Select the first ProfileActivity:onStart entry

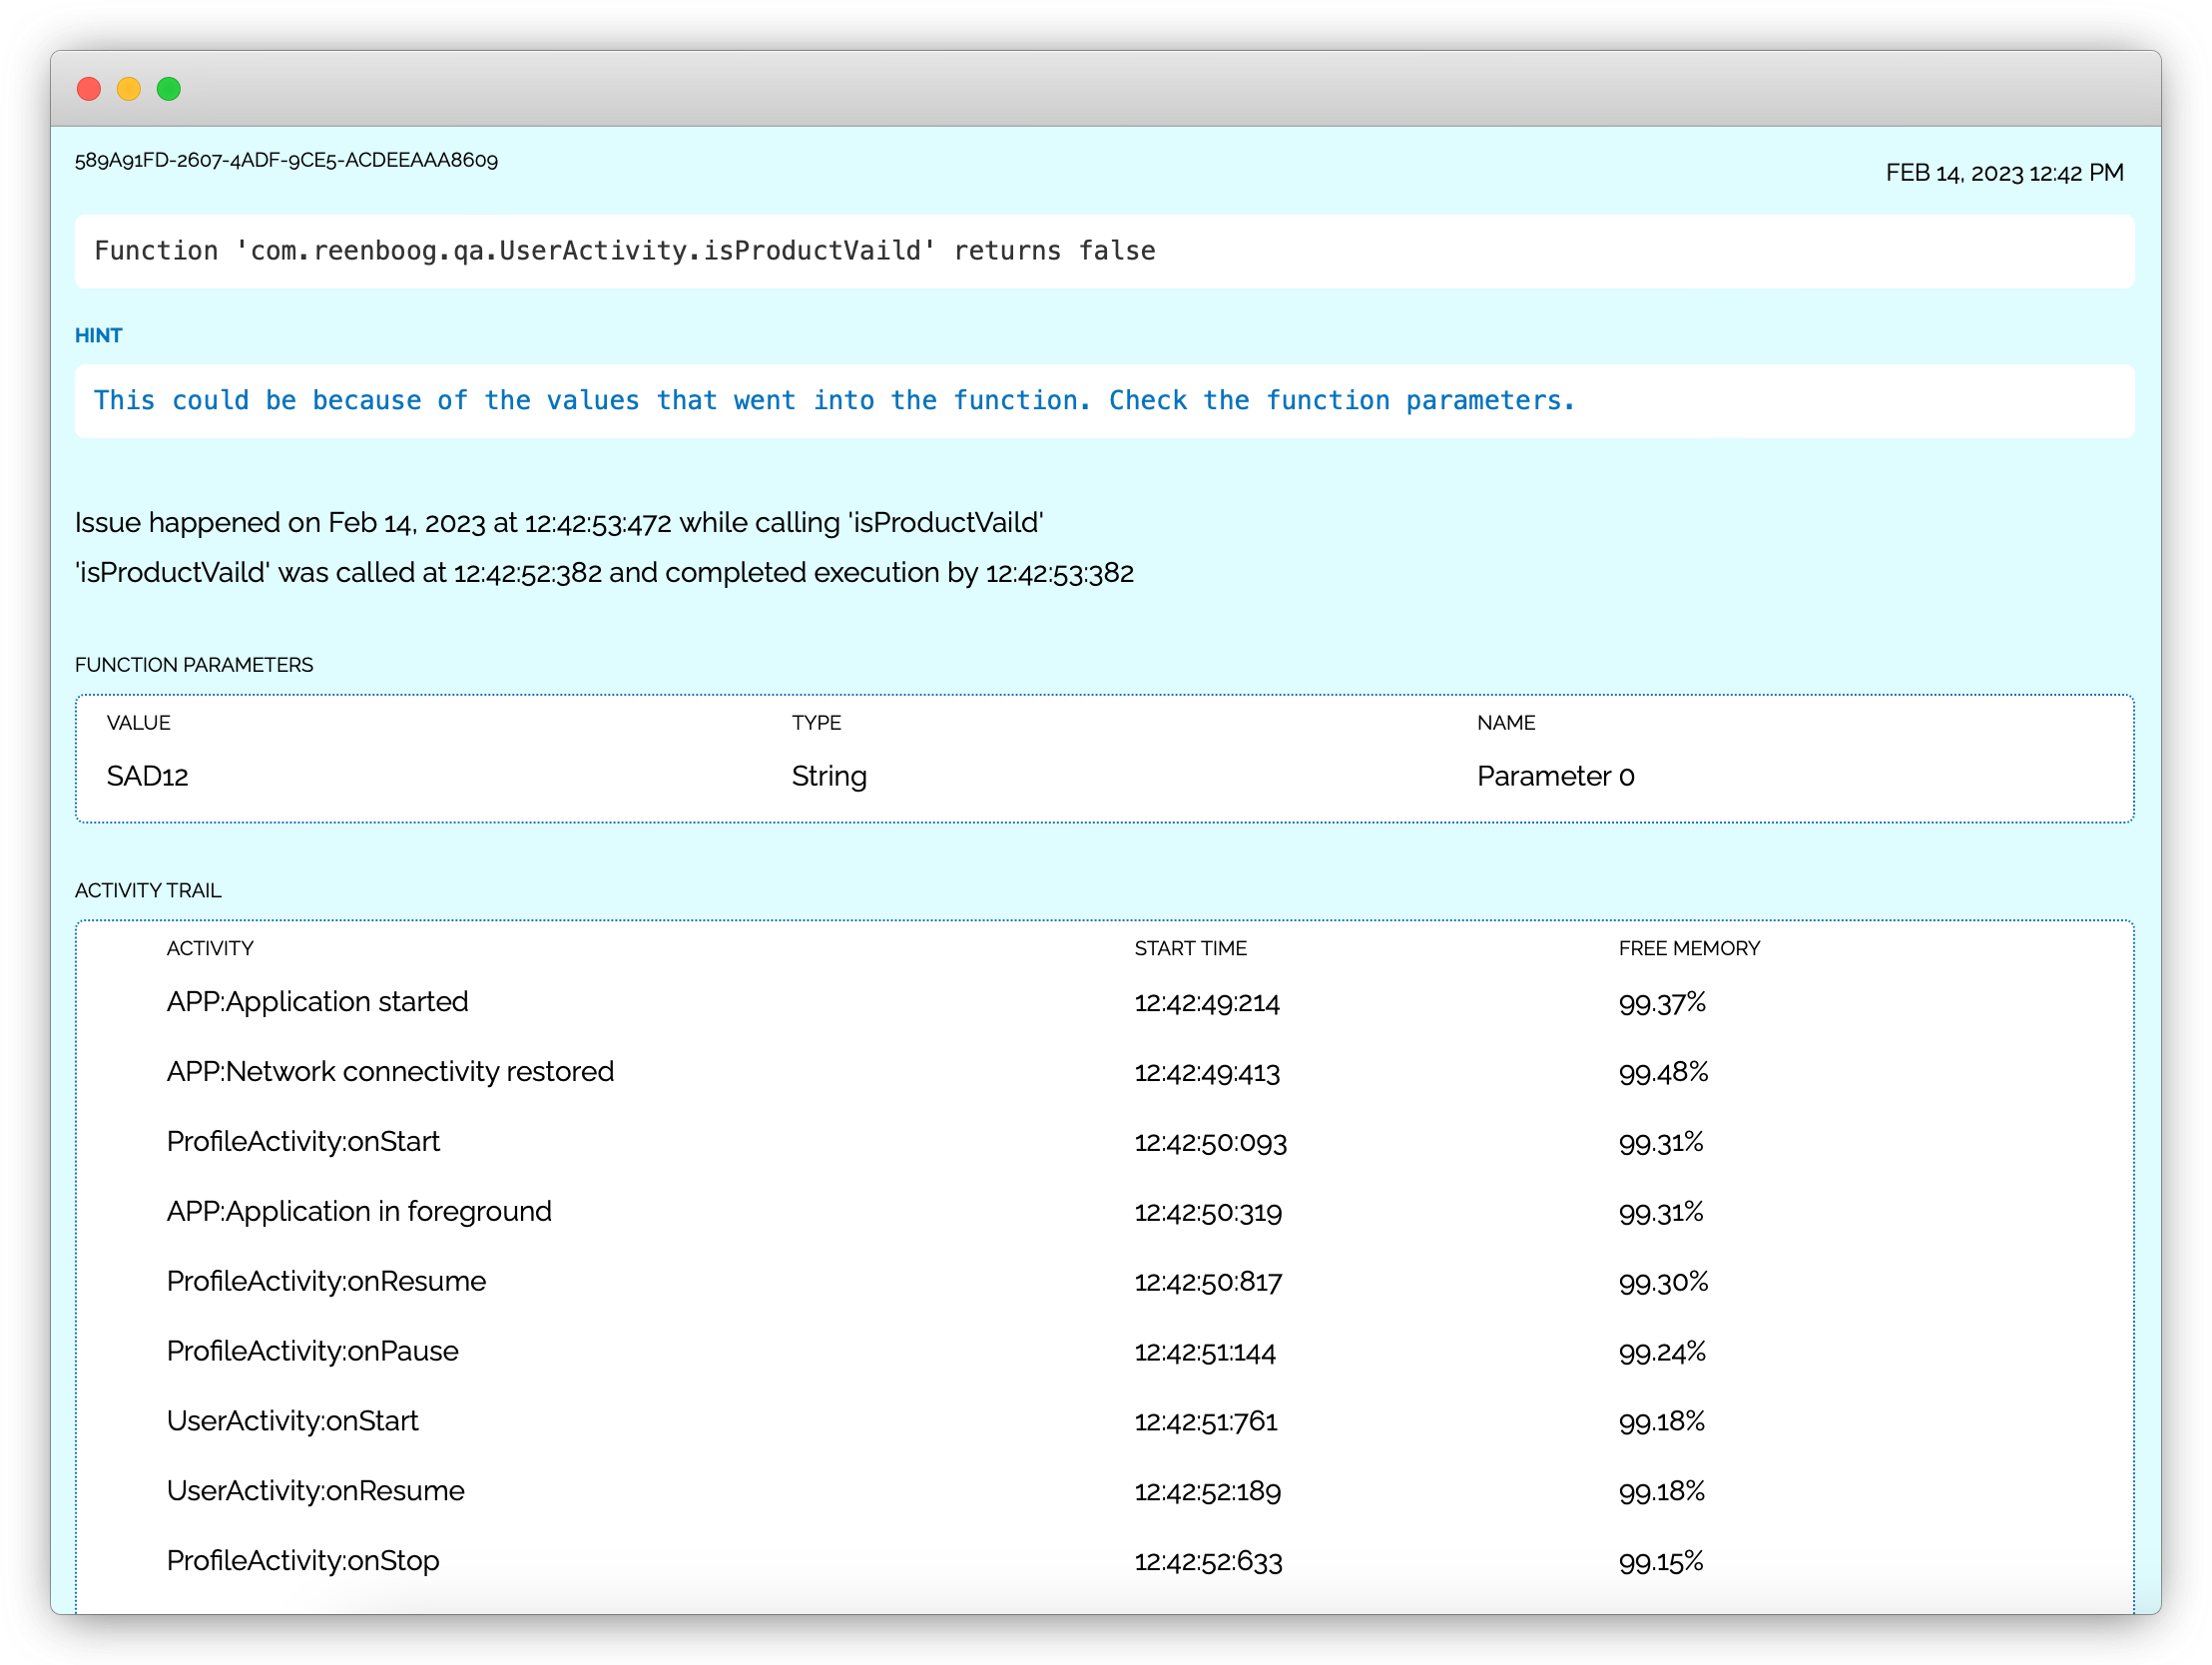click(x=303, y=1142)
